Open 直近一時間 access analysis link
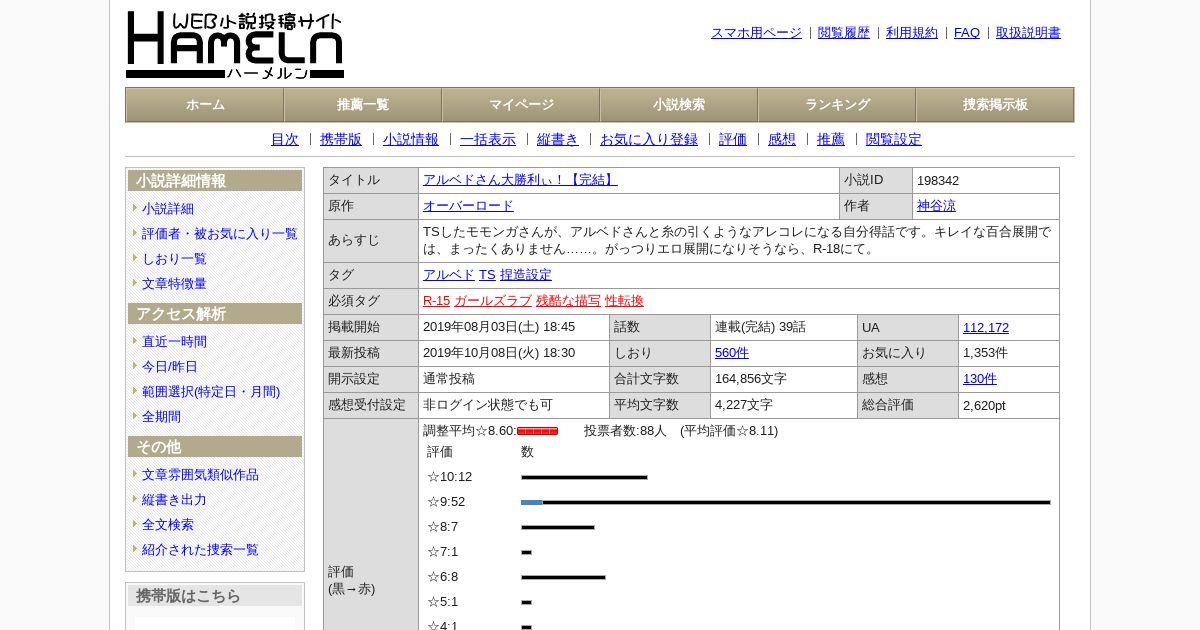Viewport: 1200px width, 630px height. (174, 342)
